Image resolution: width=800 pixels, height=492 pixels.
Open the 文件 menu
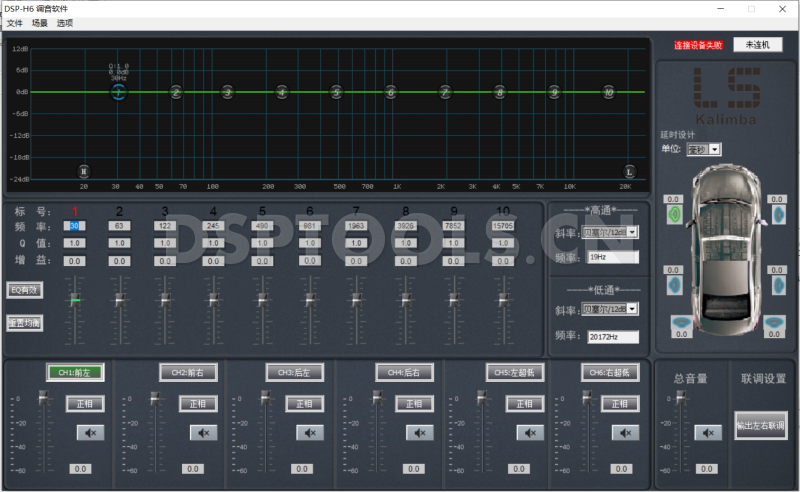click(14, 23)
